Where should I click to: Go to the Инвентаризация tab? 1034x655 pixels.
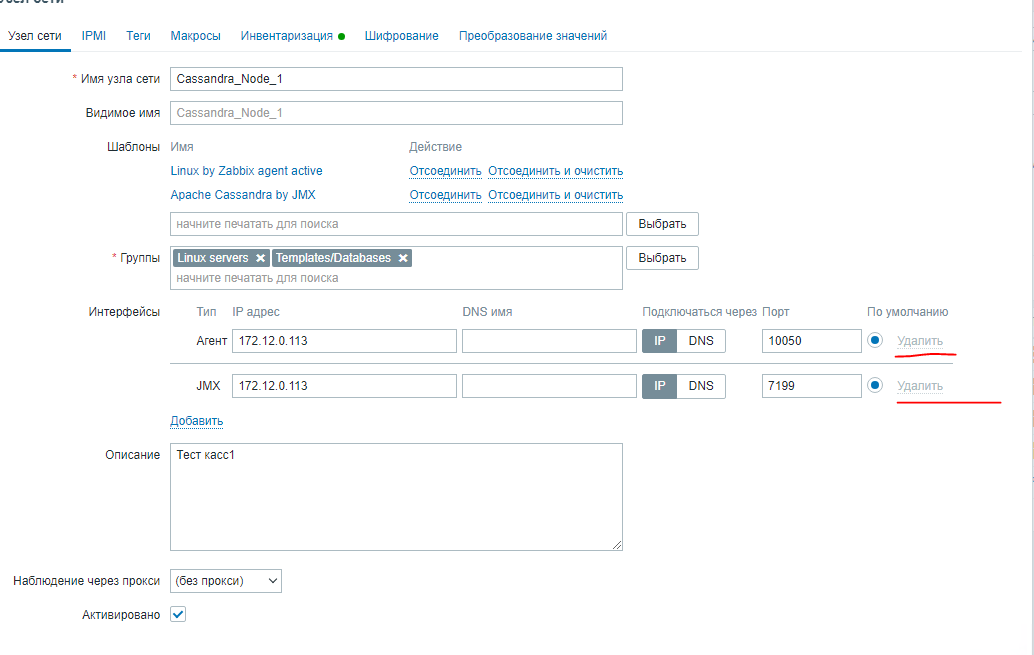[x=287, y=35]
